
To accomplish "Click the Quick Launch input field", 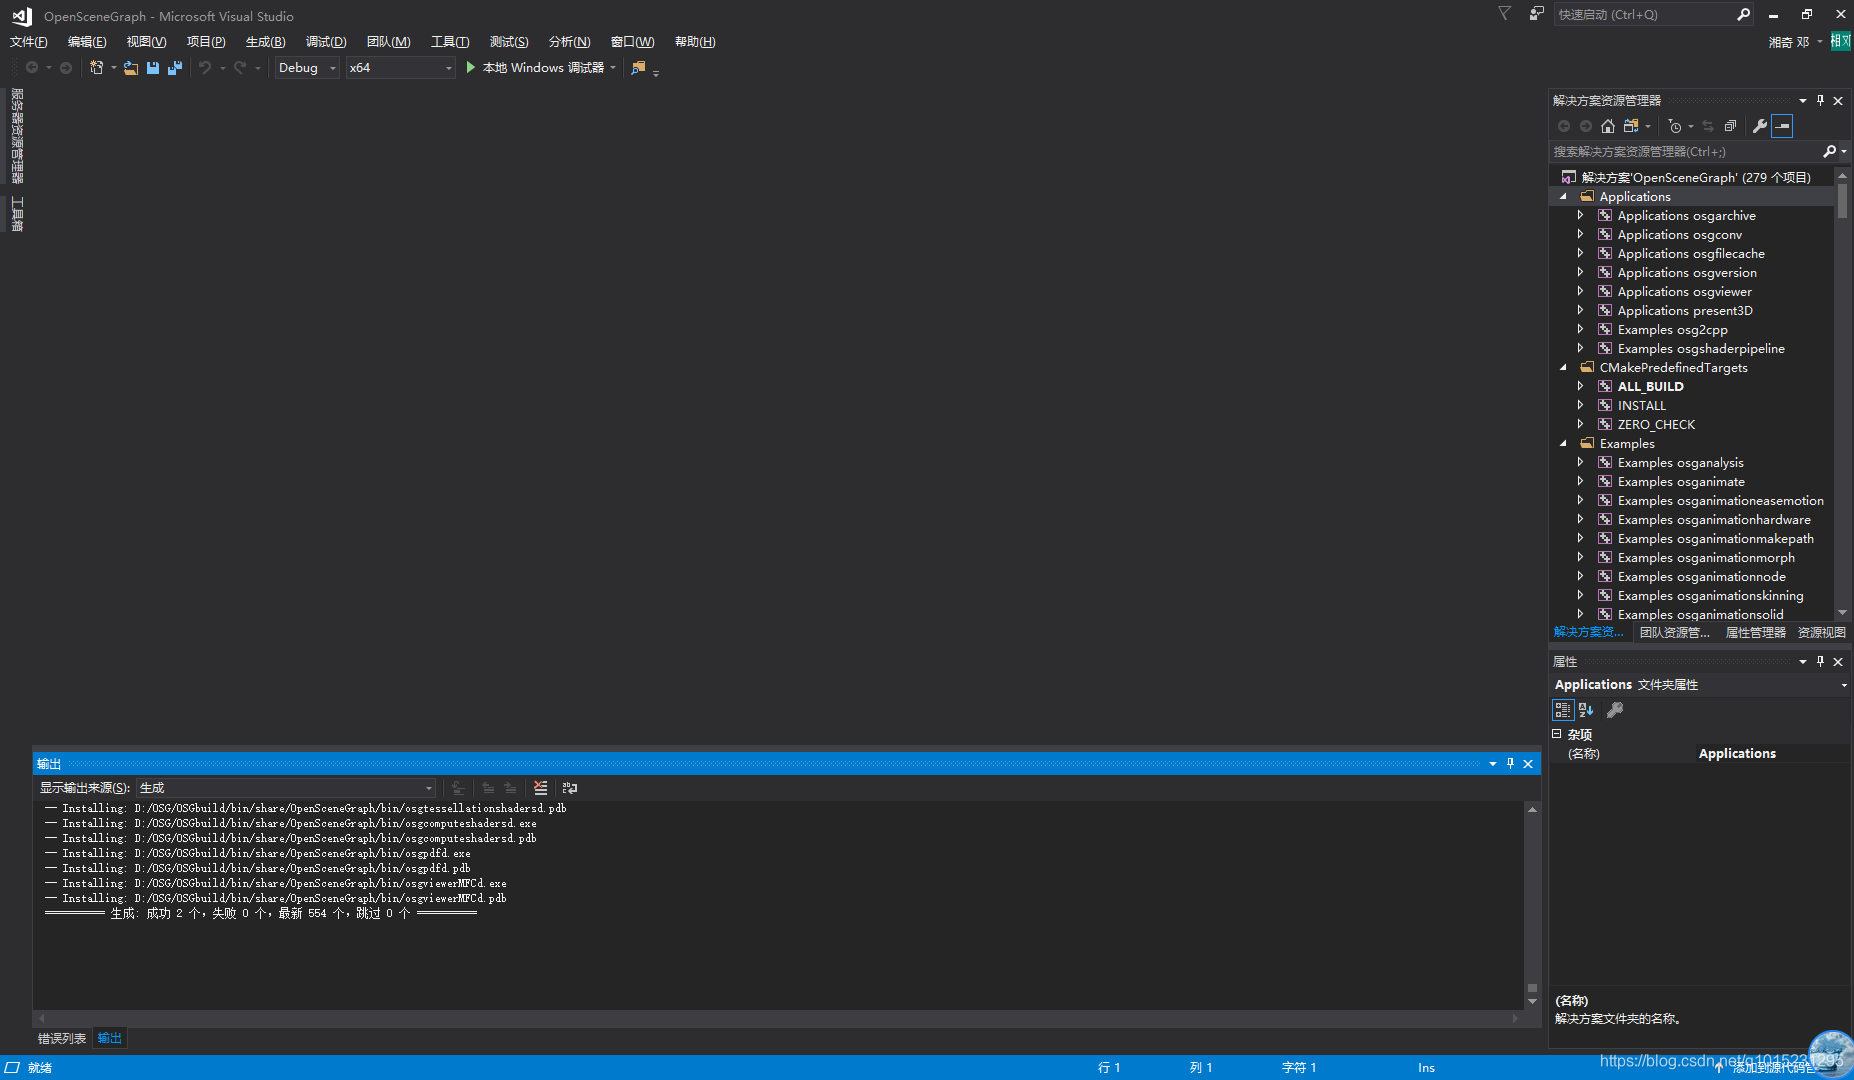I will (x=1643, y=14).
